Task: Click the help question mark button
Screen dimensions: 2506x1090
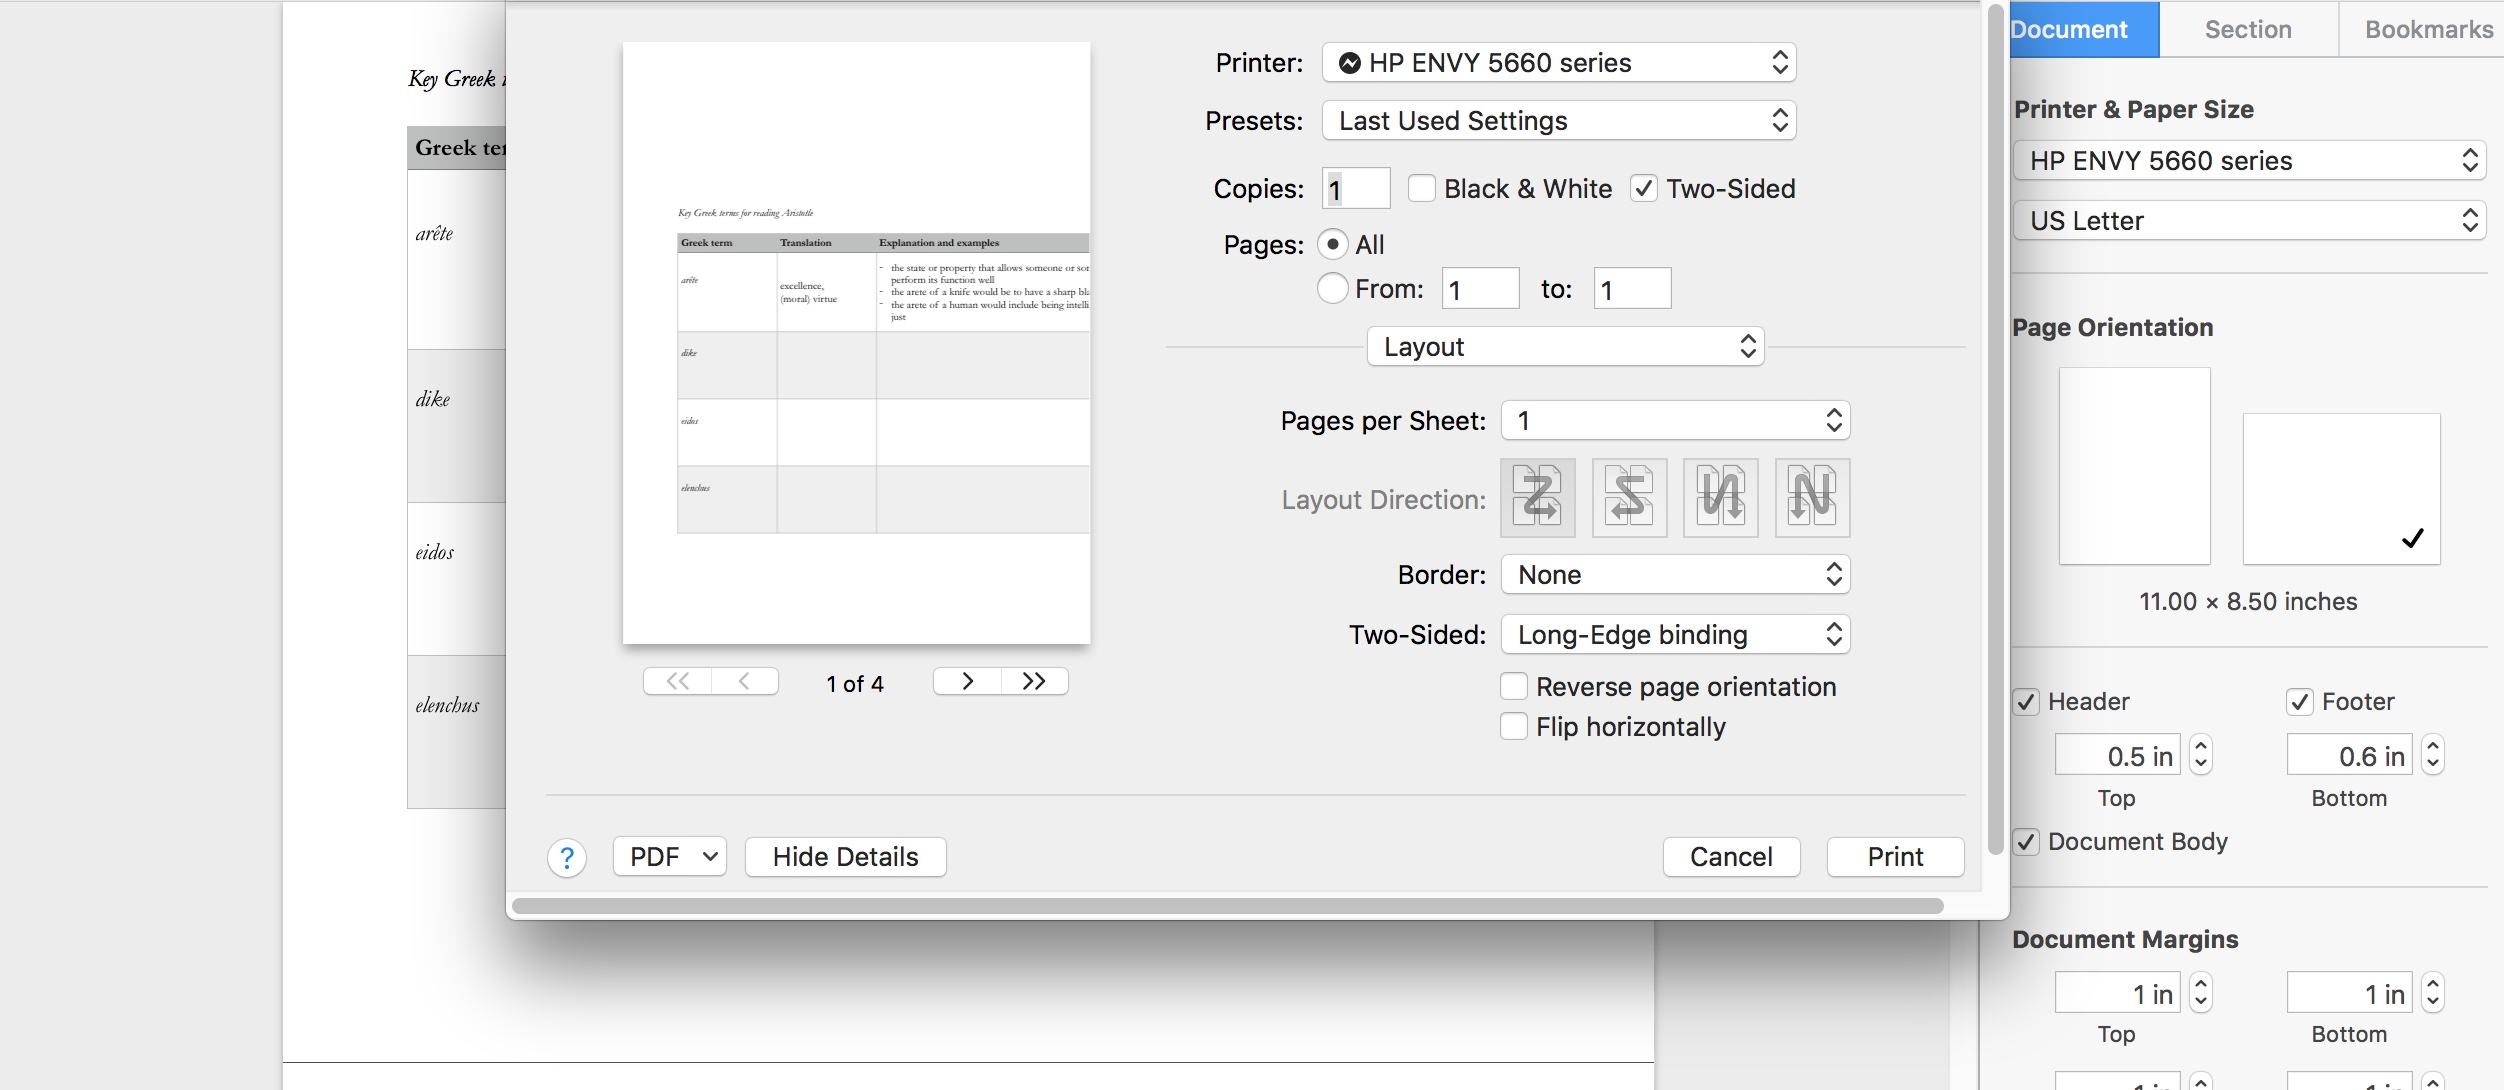Action: pyautogui.click(x=566, y=857)
